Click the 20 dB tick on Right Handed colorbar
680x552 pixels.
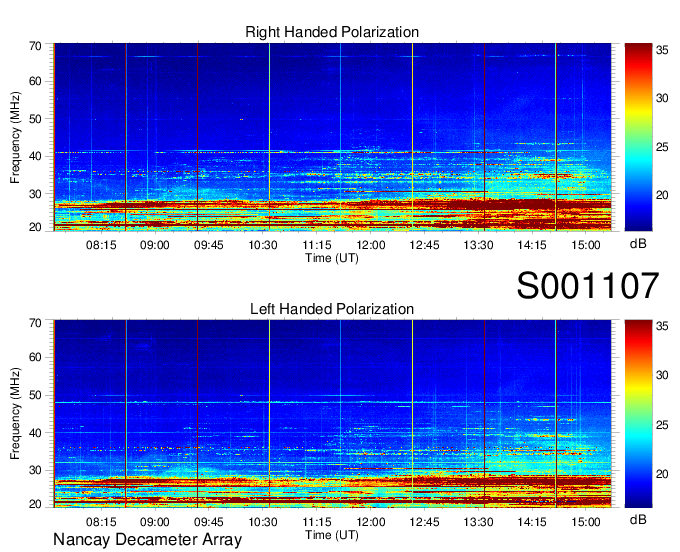(662, 196)
